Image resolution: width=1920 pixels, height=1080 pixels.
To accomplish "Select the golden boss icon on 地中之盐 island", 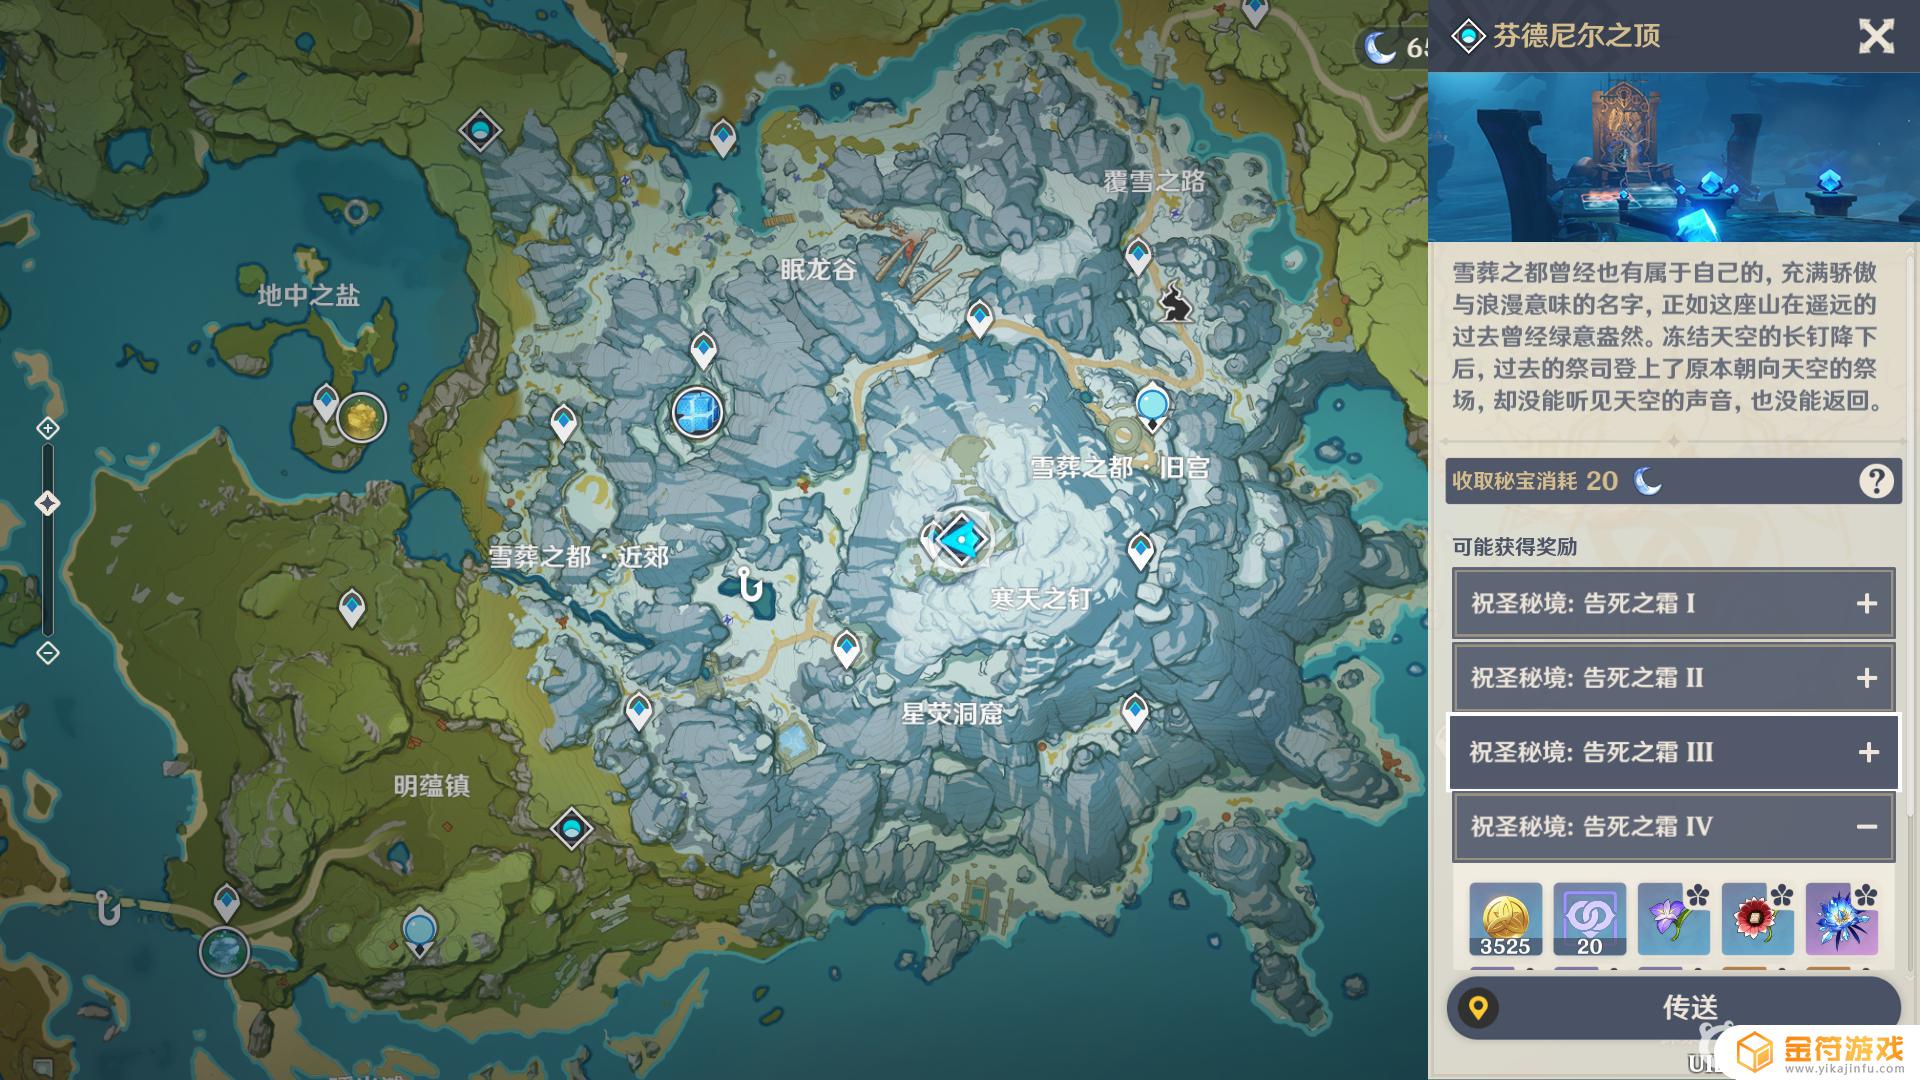I will click(361, 417).
